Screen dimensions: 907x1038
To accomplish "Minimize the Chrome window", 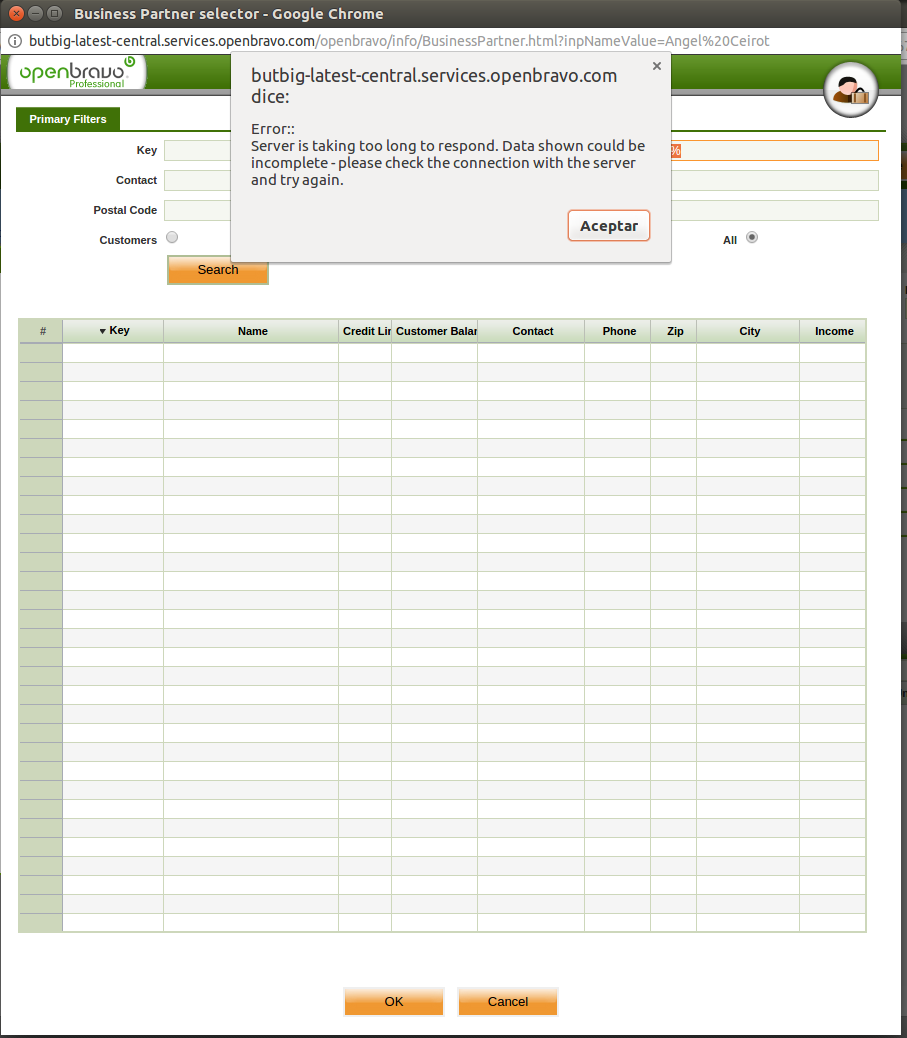I will pos(36,13).
